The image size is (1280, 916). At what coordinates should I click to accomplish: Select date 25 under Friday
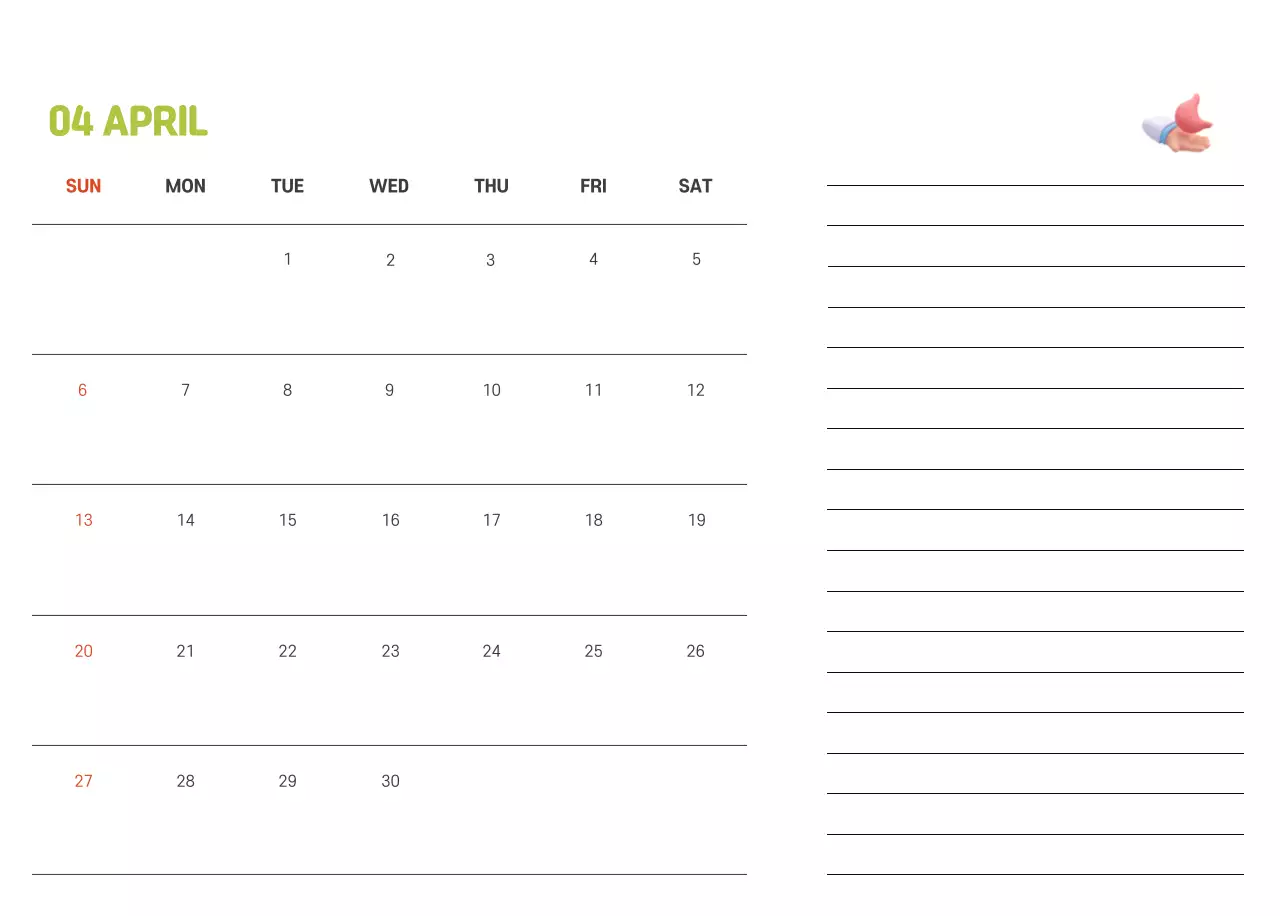click(x=593, y=651)
